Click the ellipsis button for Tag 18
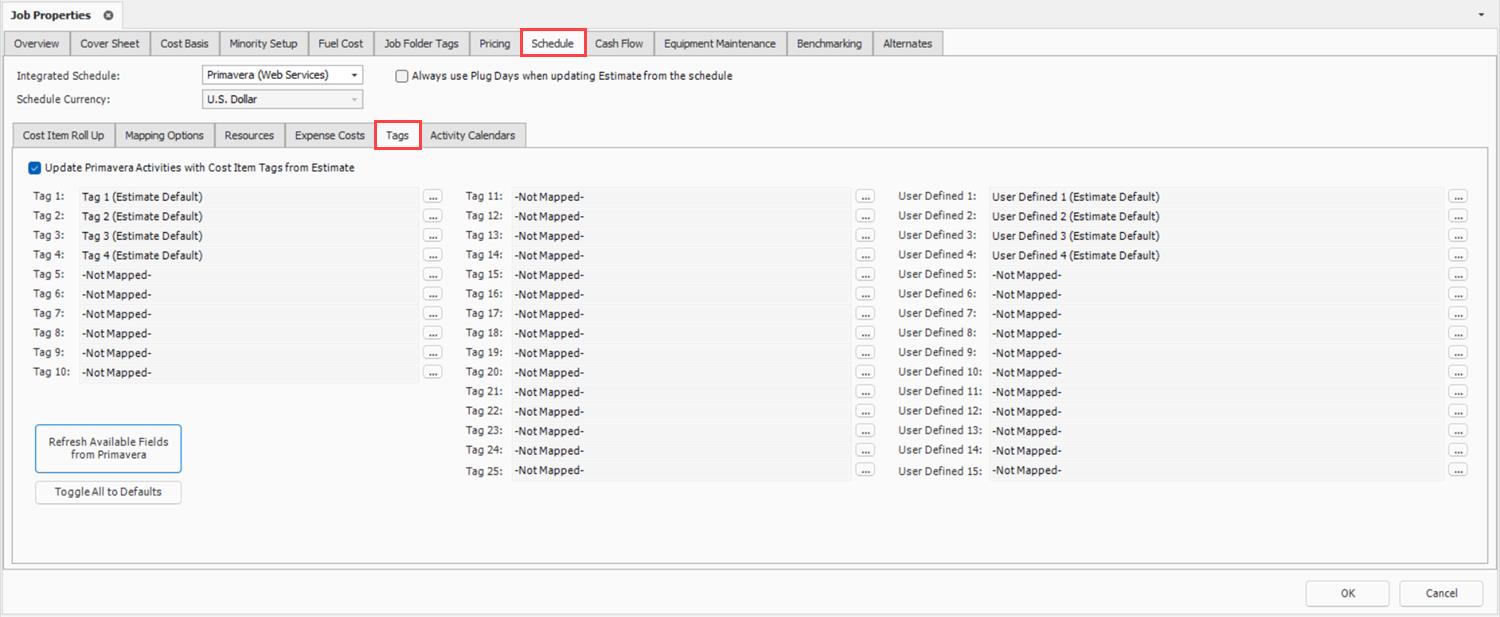 [x=865, y=333]
